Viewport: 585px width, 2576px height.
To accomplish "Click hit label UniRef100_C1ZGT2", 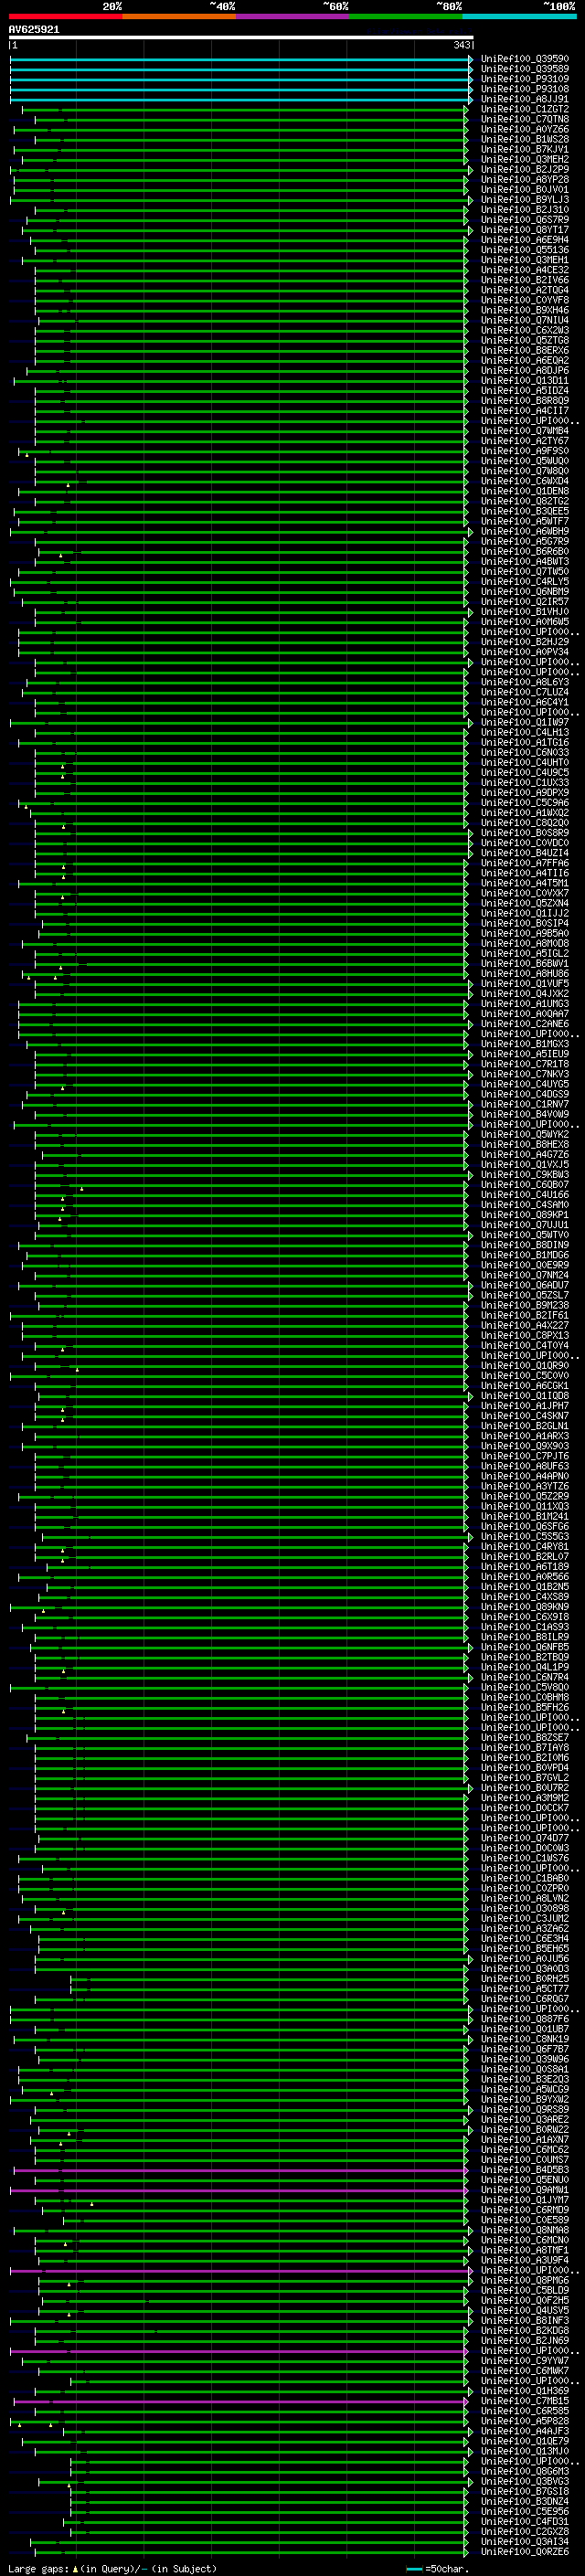I will click(525, 109).
